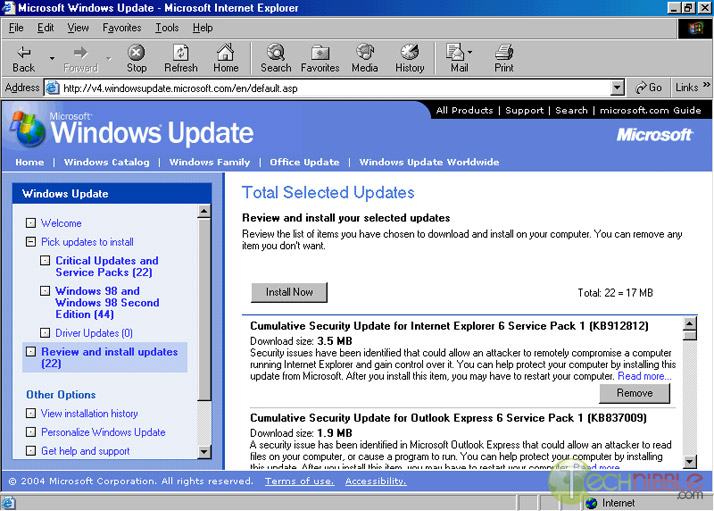The width and height of the screenshot is (714, 511).
Task: Open the Search link in top black bar
Action: point(571,110)
